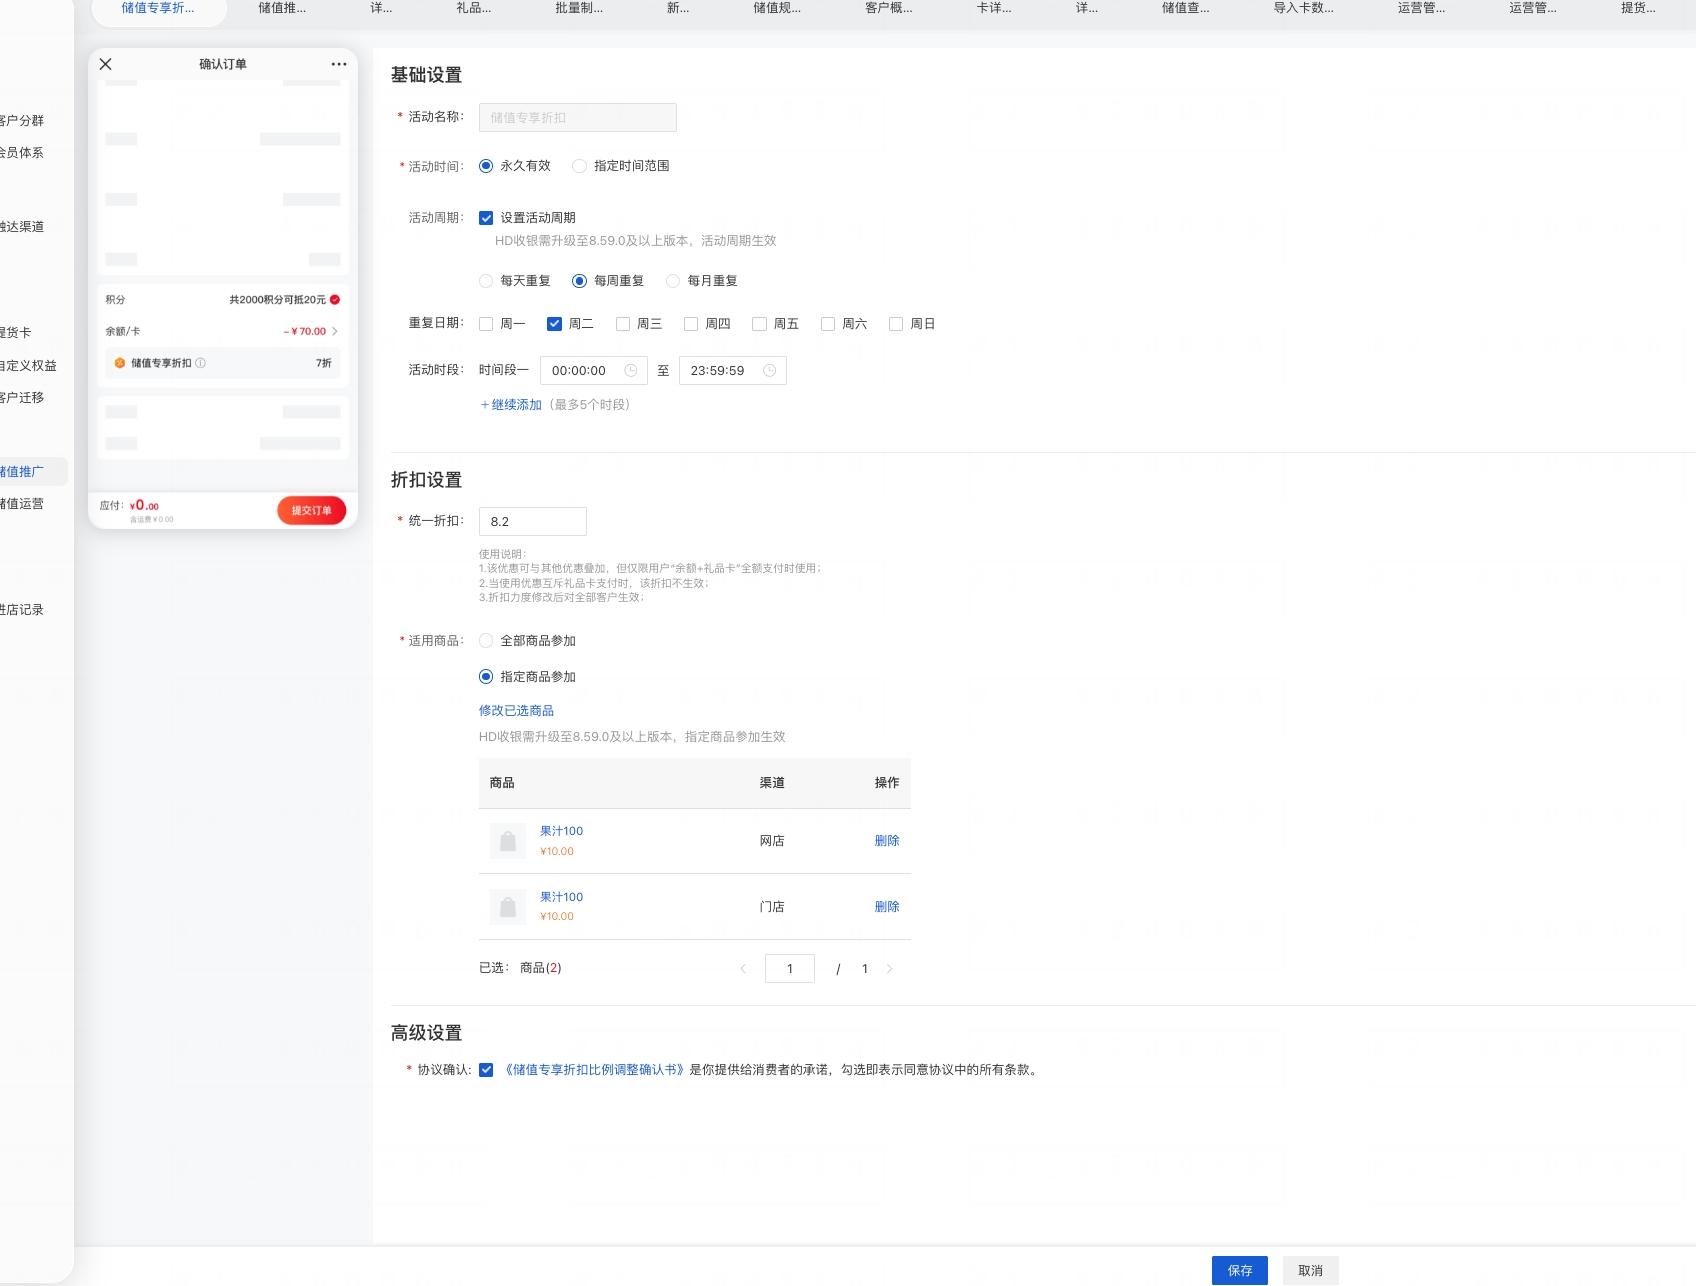1696x1286 pixels.
Task: Open the clock icon in 00:00:00 field
Action: [x=631, y=370]
